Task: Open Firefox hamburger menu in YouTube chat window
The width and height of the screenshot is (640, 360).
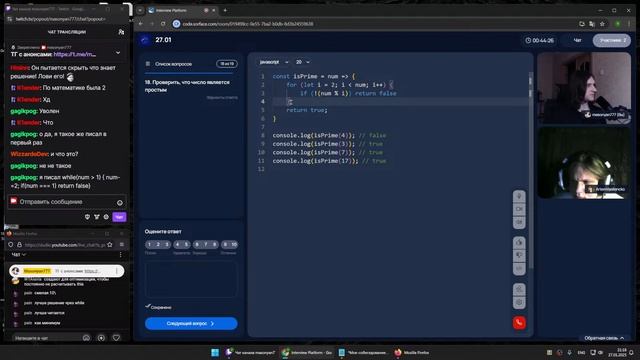Action: click(x=122, y=244)
